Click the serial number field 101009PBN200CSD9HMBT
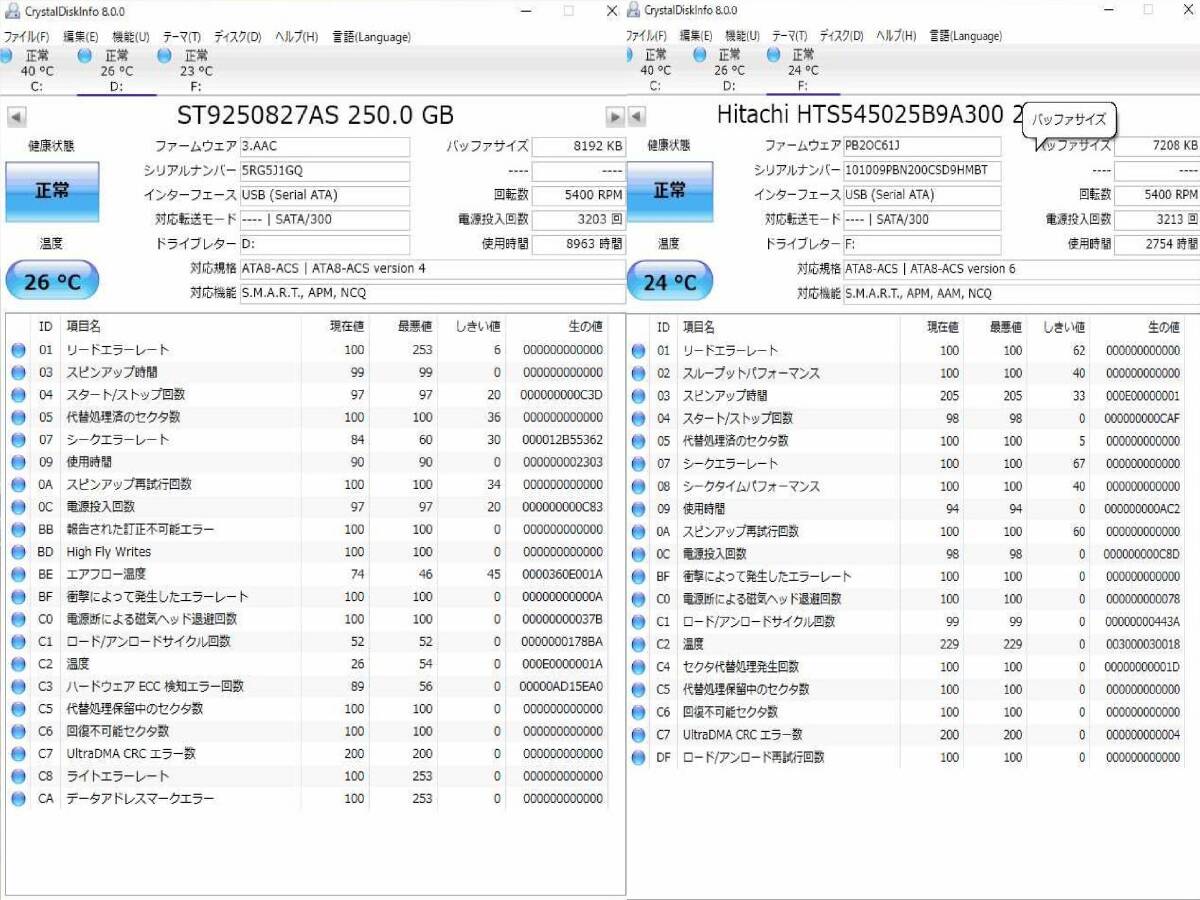The width and height of the screenshot is (1200, 900). coord(921,171)
